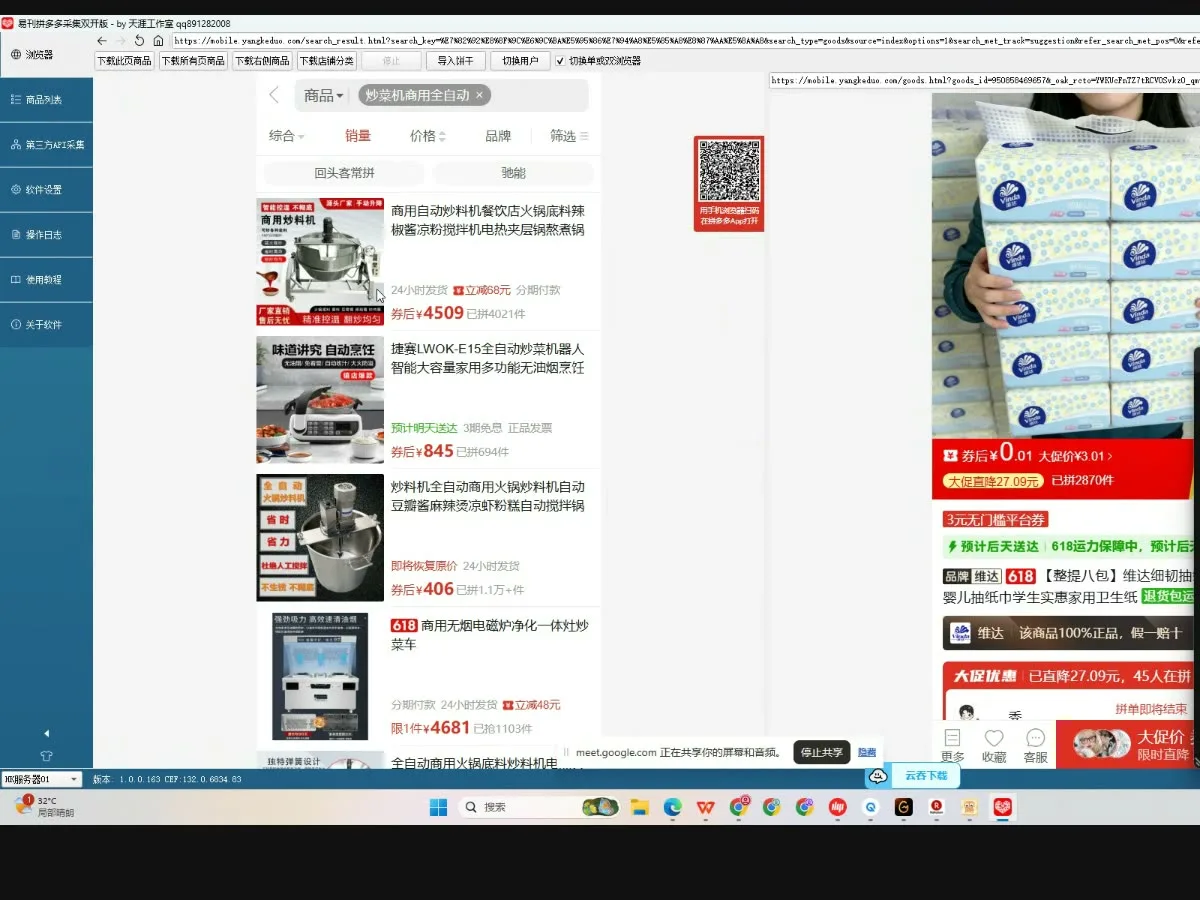Viewport: 1200px width, 900px height.
Task: Expand the 综合 sort dropdown
Action: pos(287,136)
